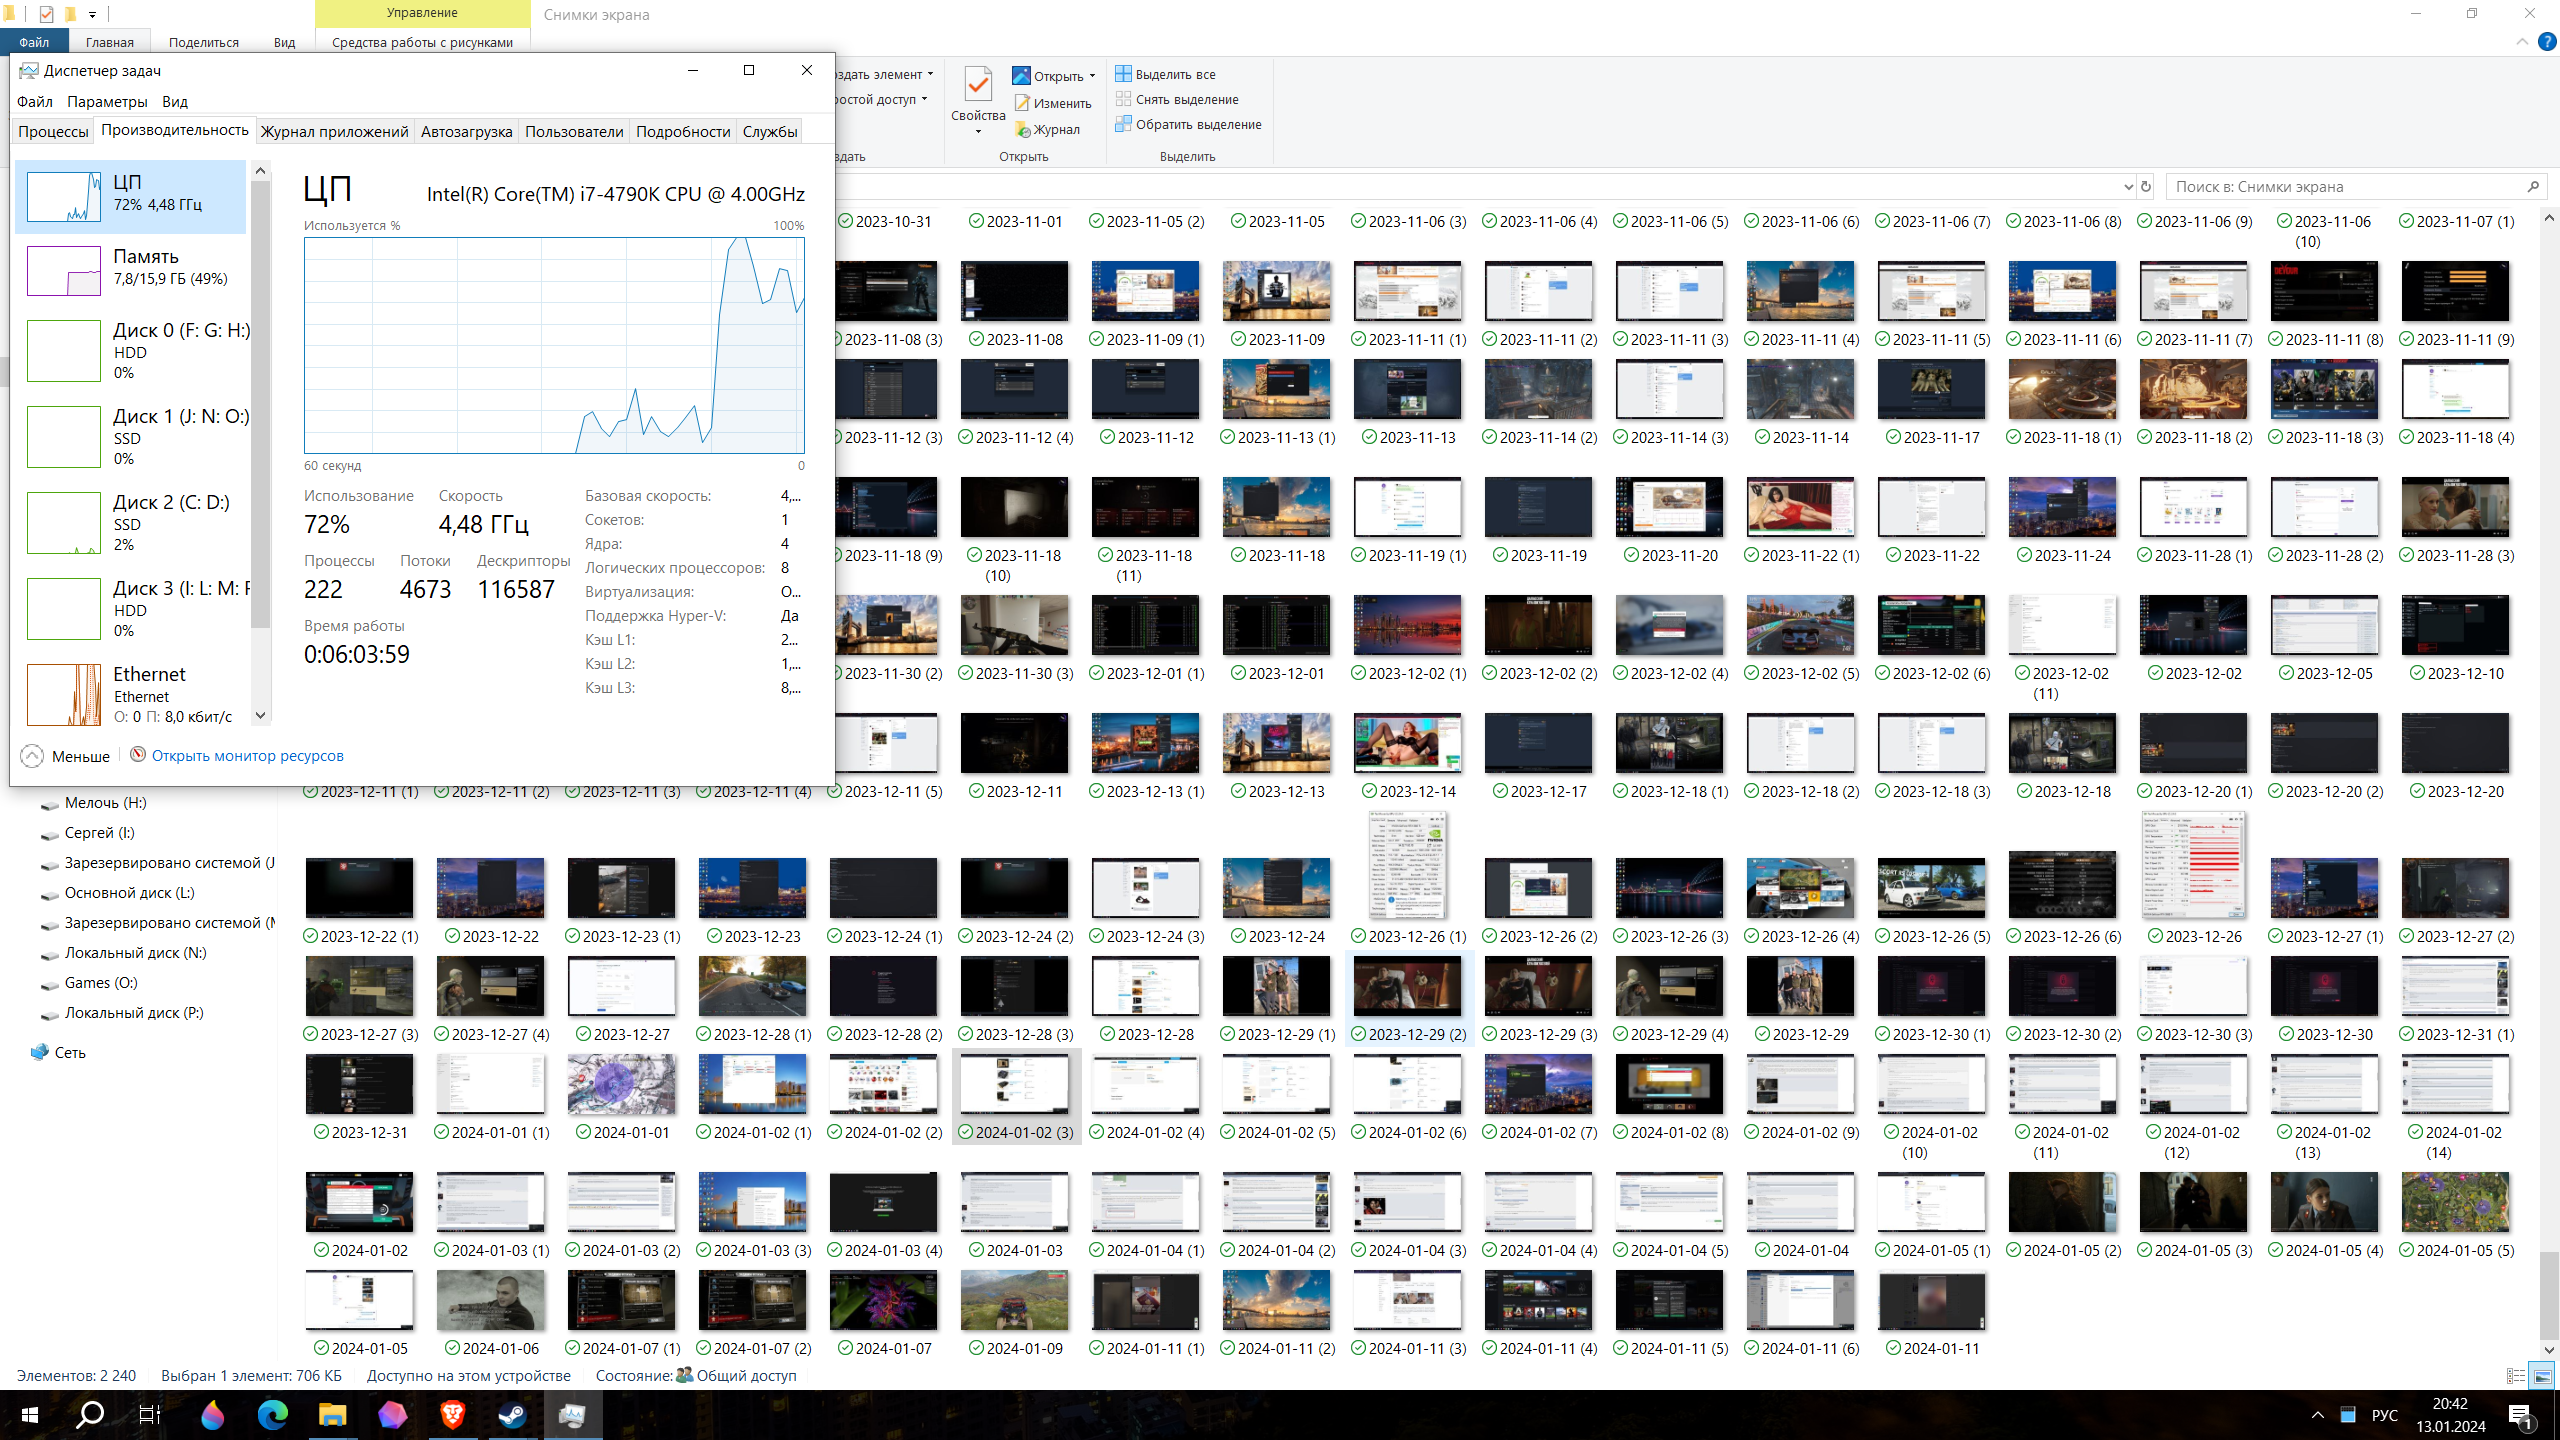Click the Steam icon in the taskbar
Screen dimensions: 2560x1440
[513, 1415]
